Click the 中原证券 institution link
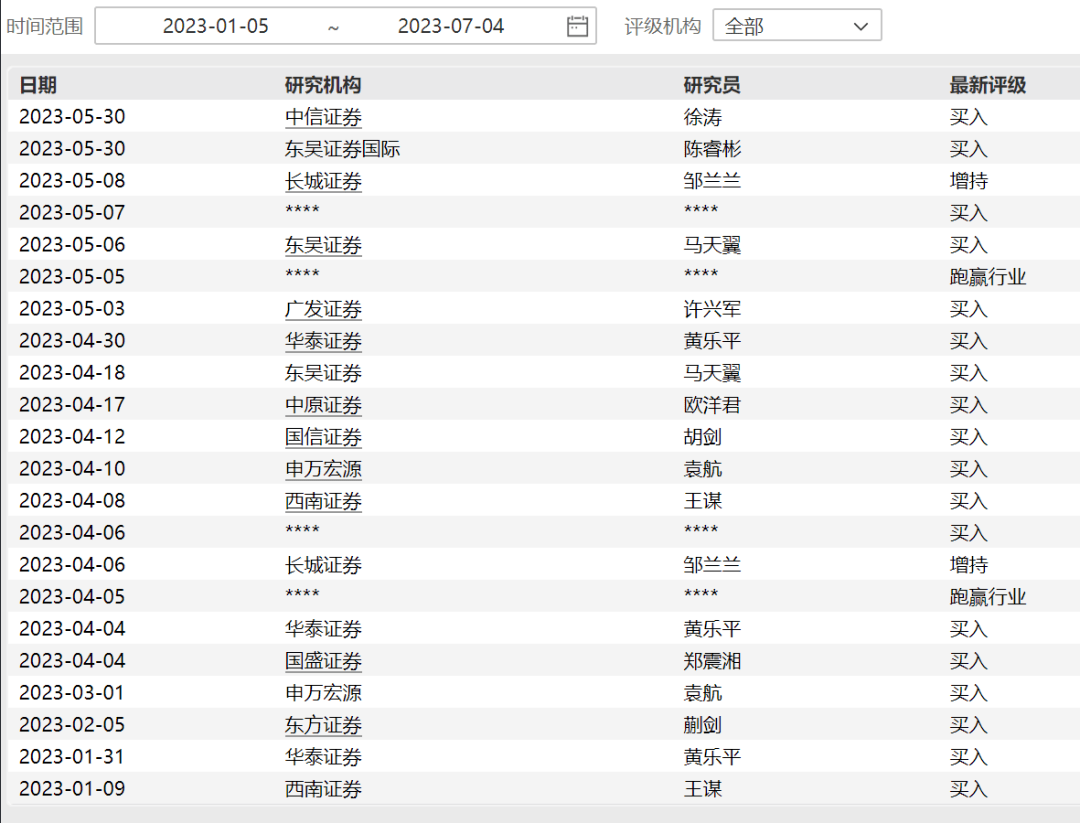 pos(323,405)
